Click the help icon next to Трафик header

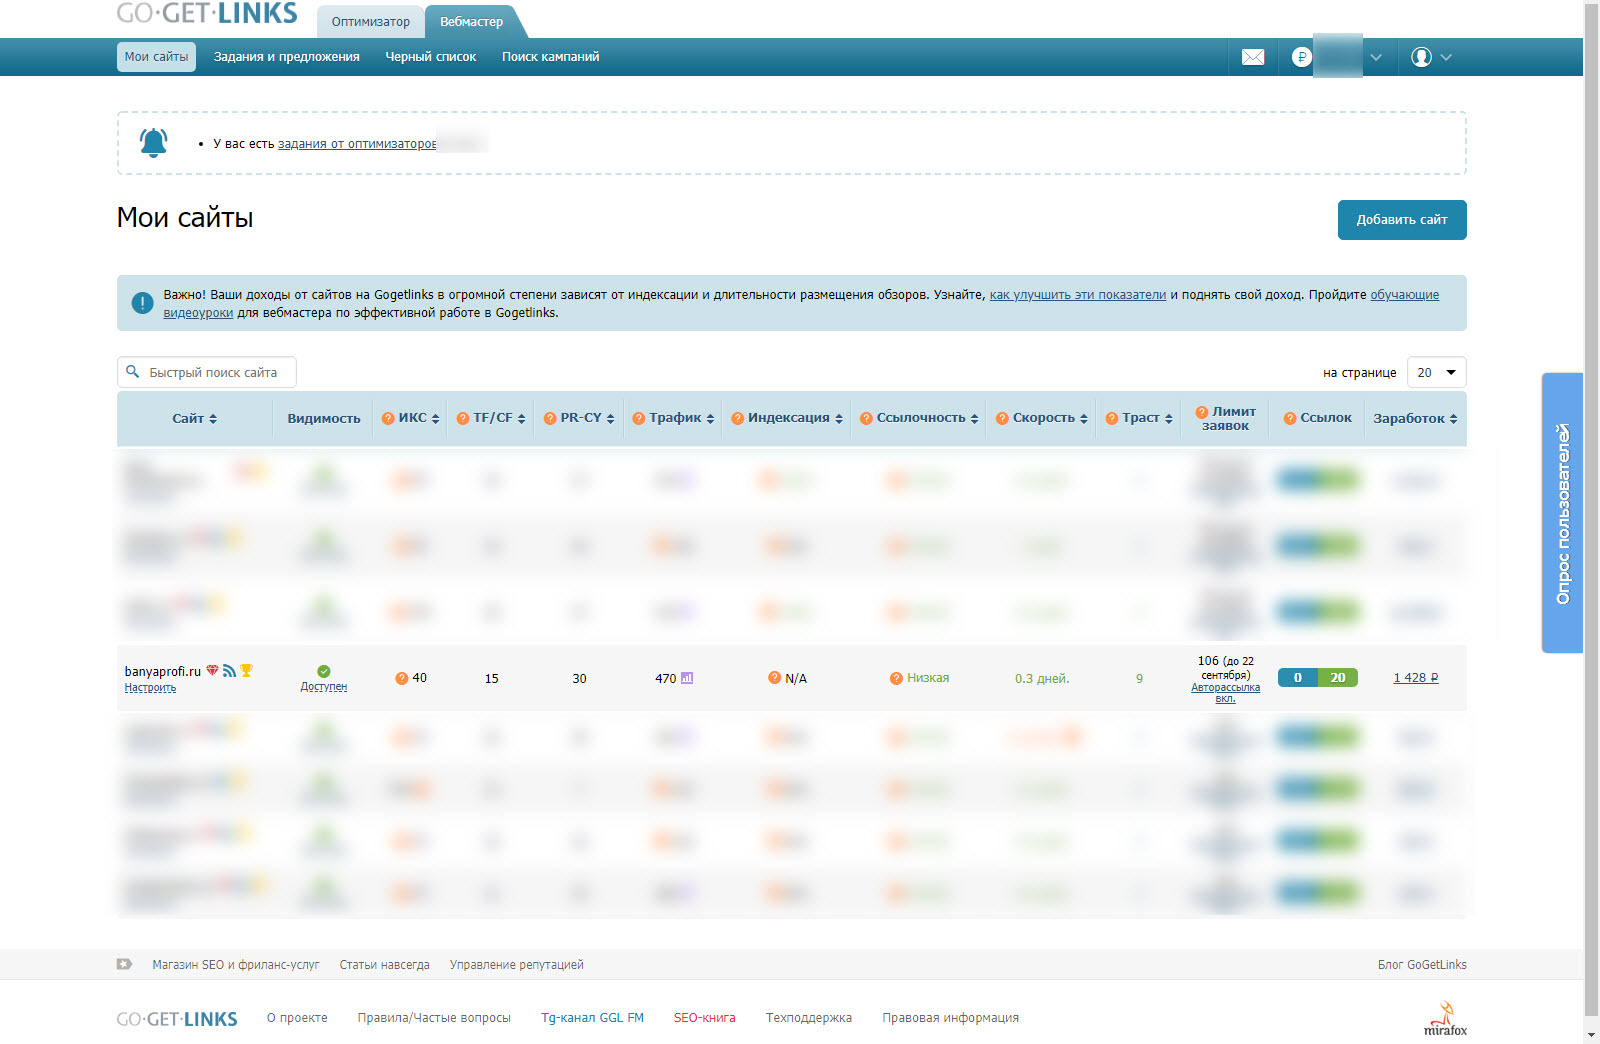[639, 418]
